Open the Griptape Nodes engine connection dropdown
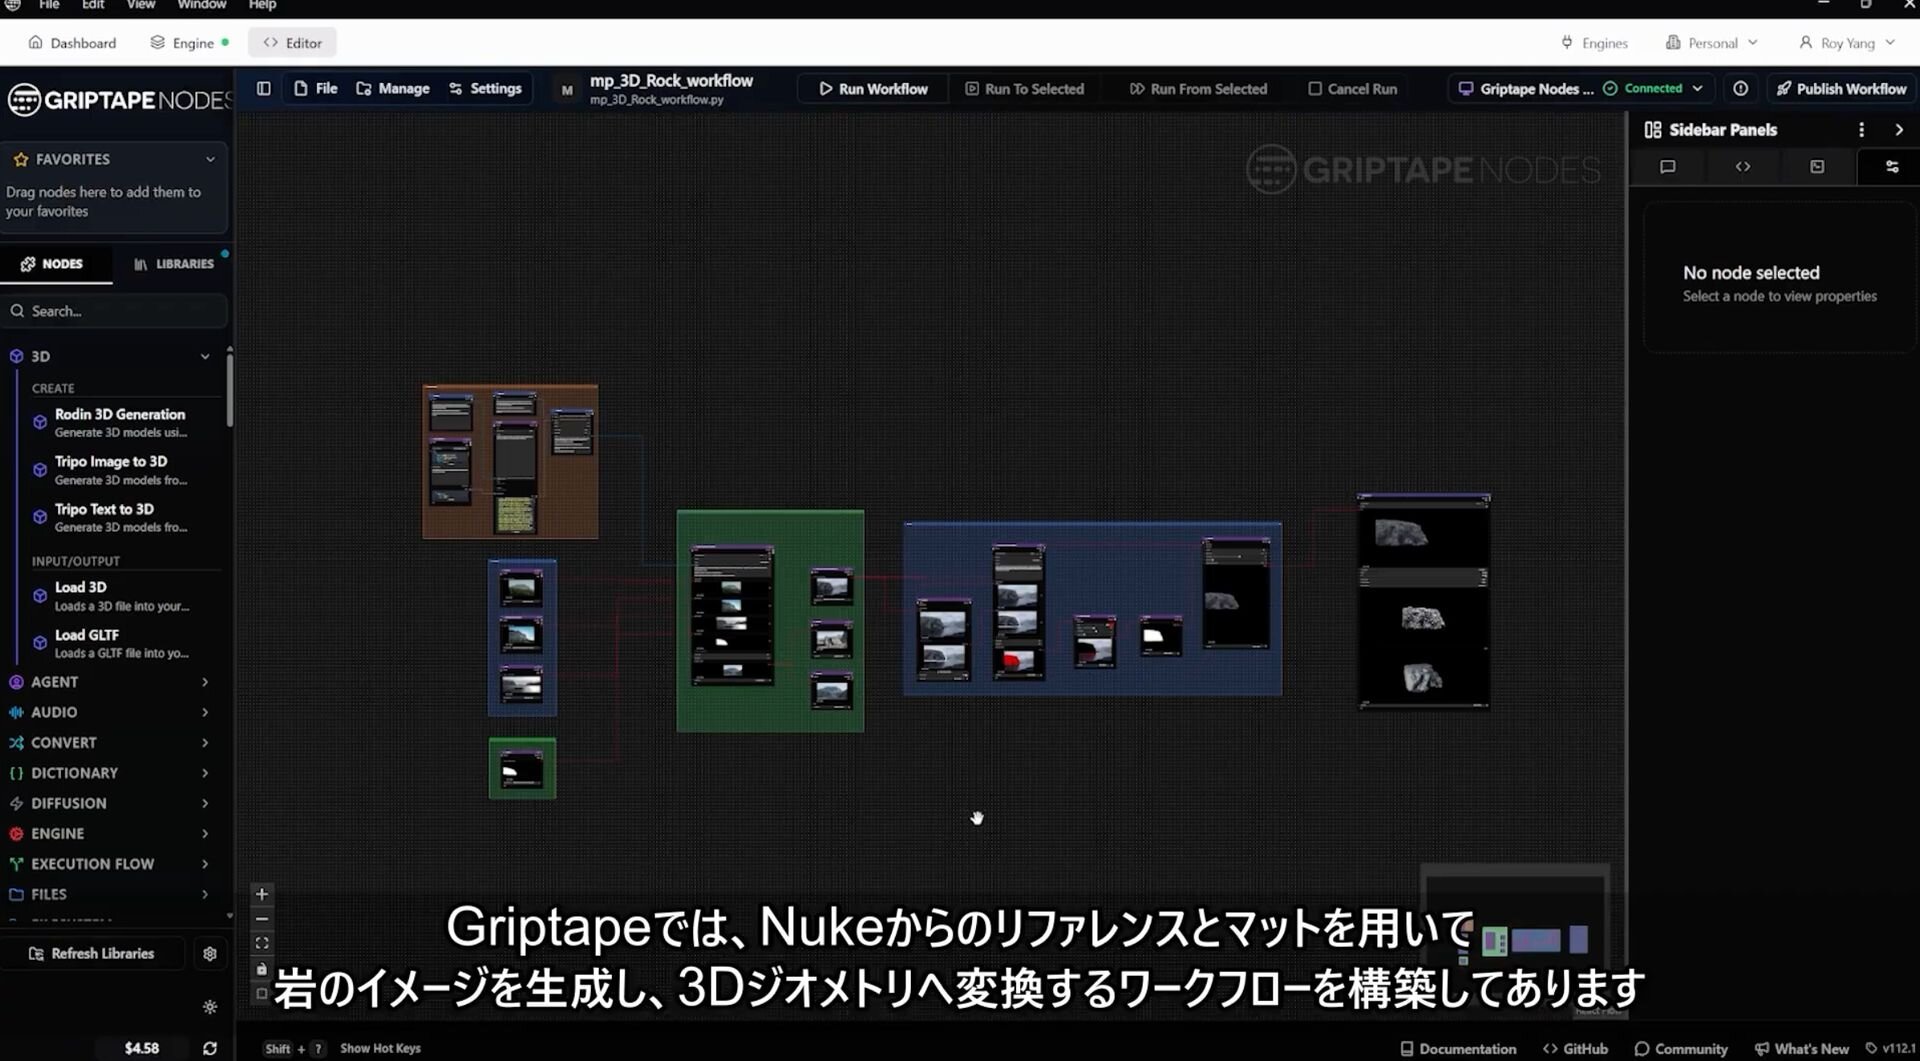Viewport: 1920px width, 1061px height. click(x=1580, y=88)
